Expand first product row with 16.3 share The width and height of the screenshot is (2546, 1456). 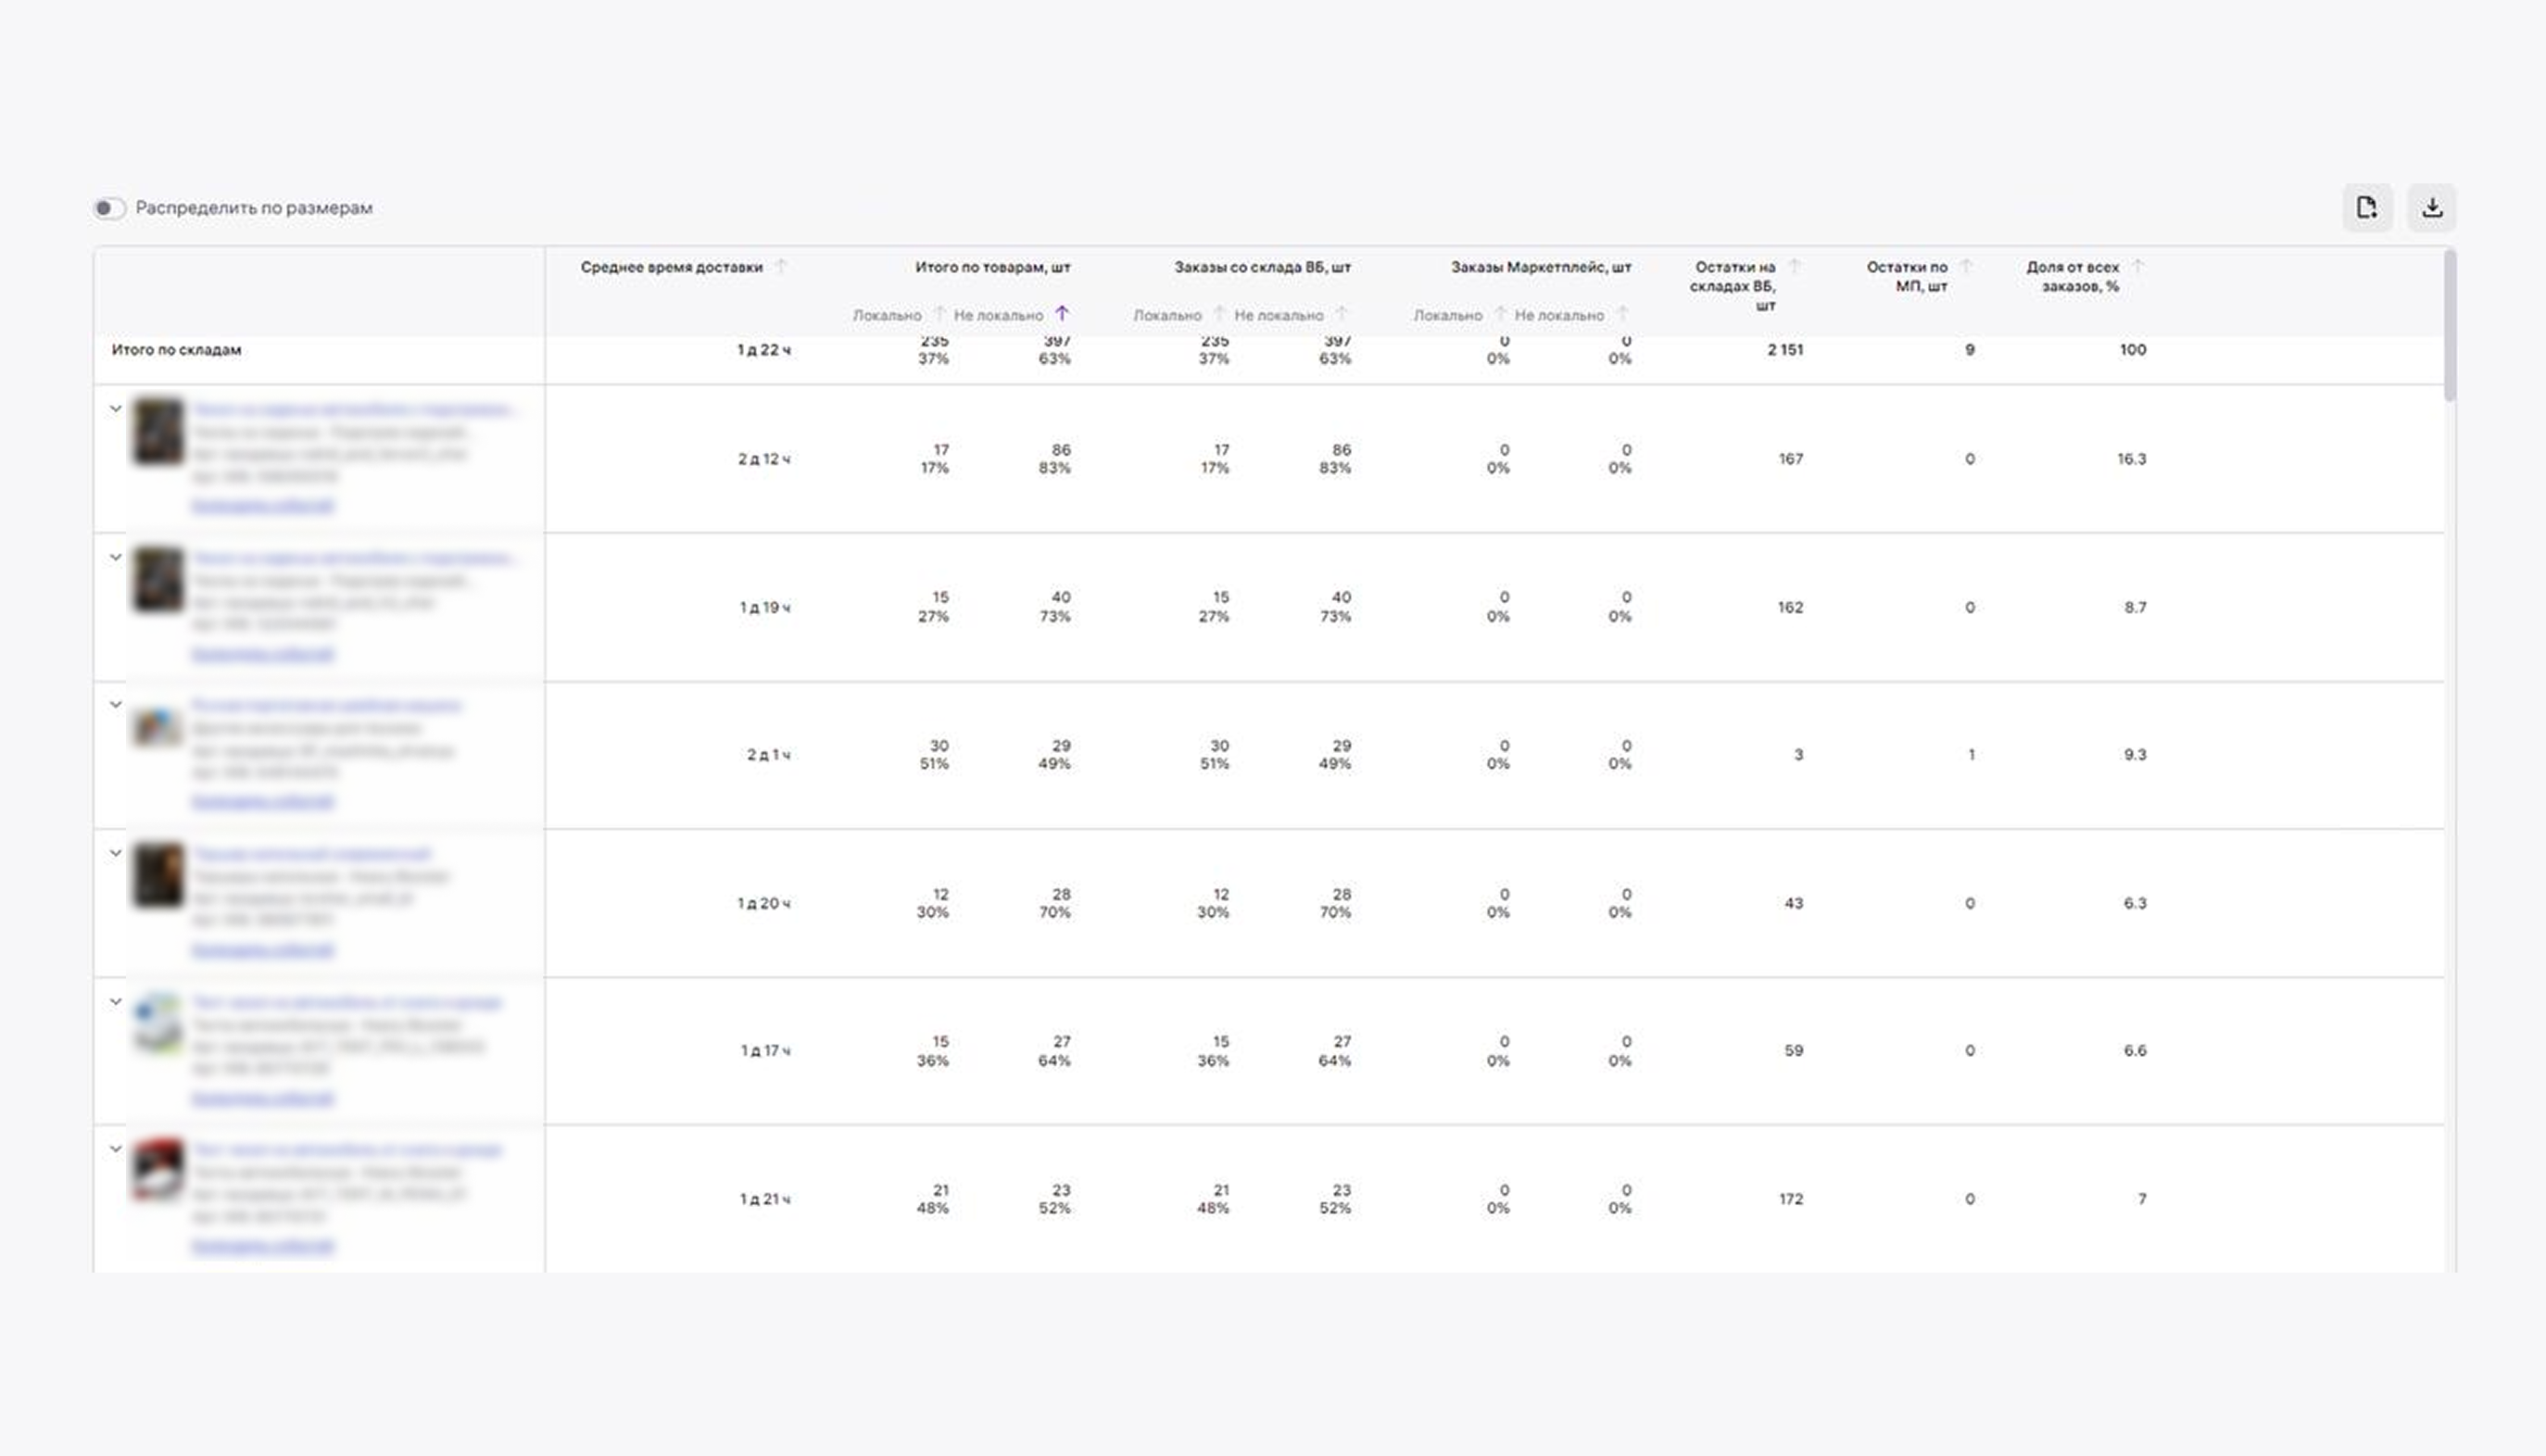(x=116, y=409)
